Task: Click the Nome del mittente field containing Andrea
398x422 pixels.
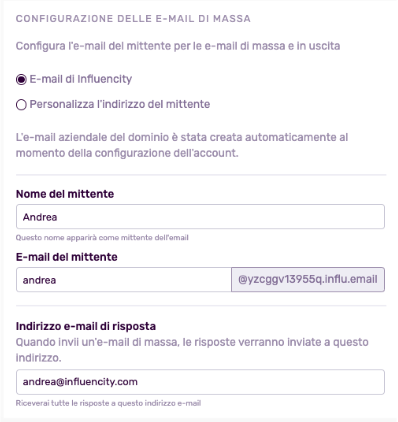Action: (x=200, y=217)
